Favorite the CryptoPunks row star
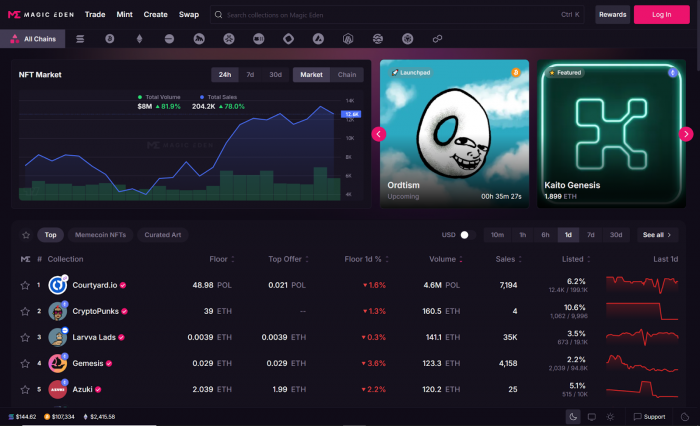The width and height of the screenshot is (700, 426). (x=25, y=311)
